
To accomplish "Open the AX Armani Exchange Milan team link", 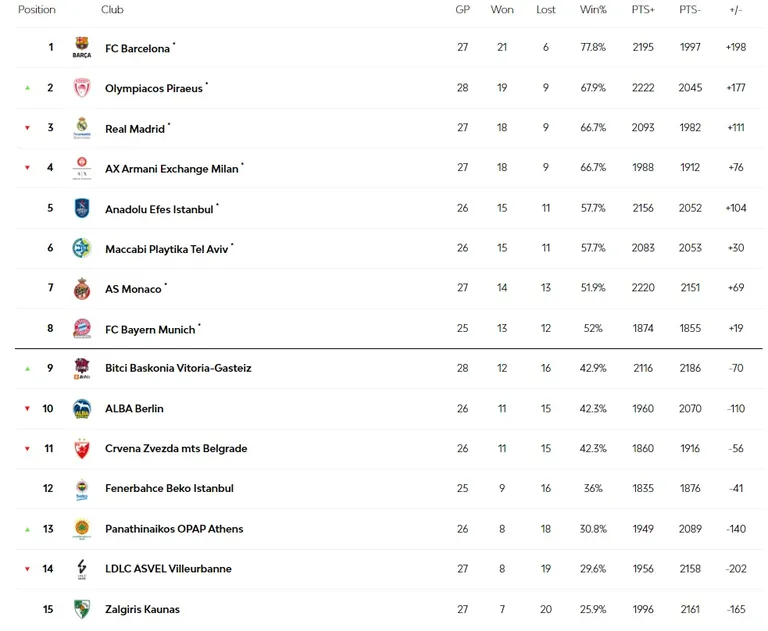I will tap(172, 169).
